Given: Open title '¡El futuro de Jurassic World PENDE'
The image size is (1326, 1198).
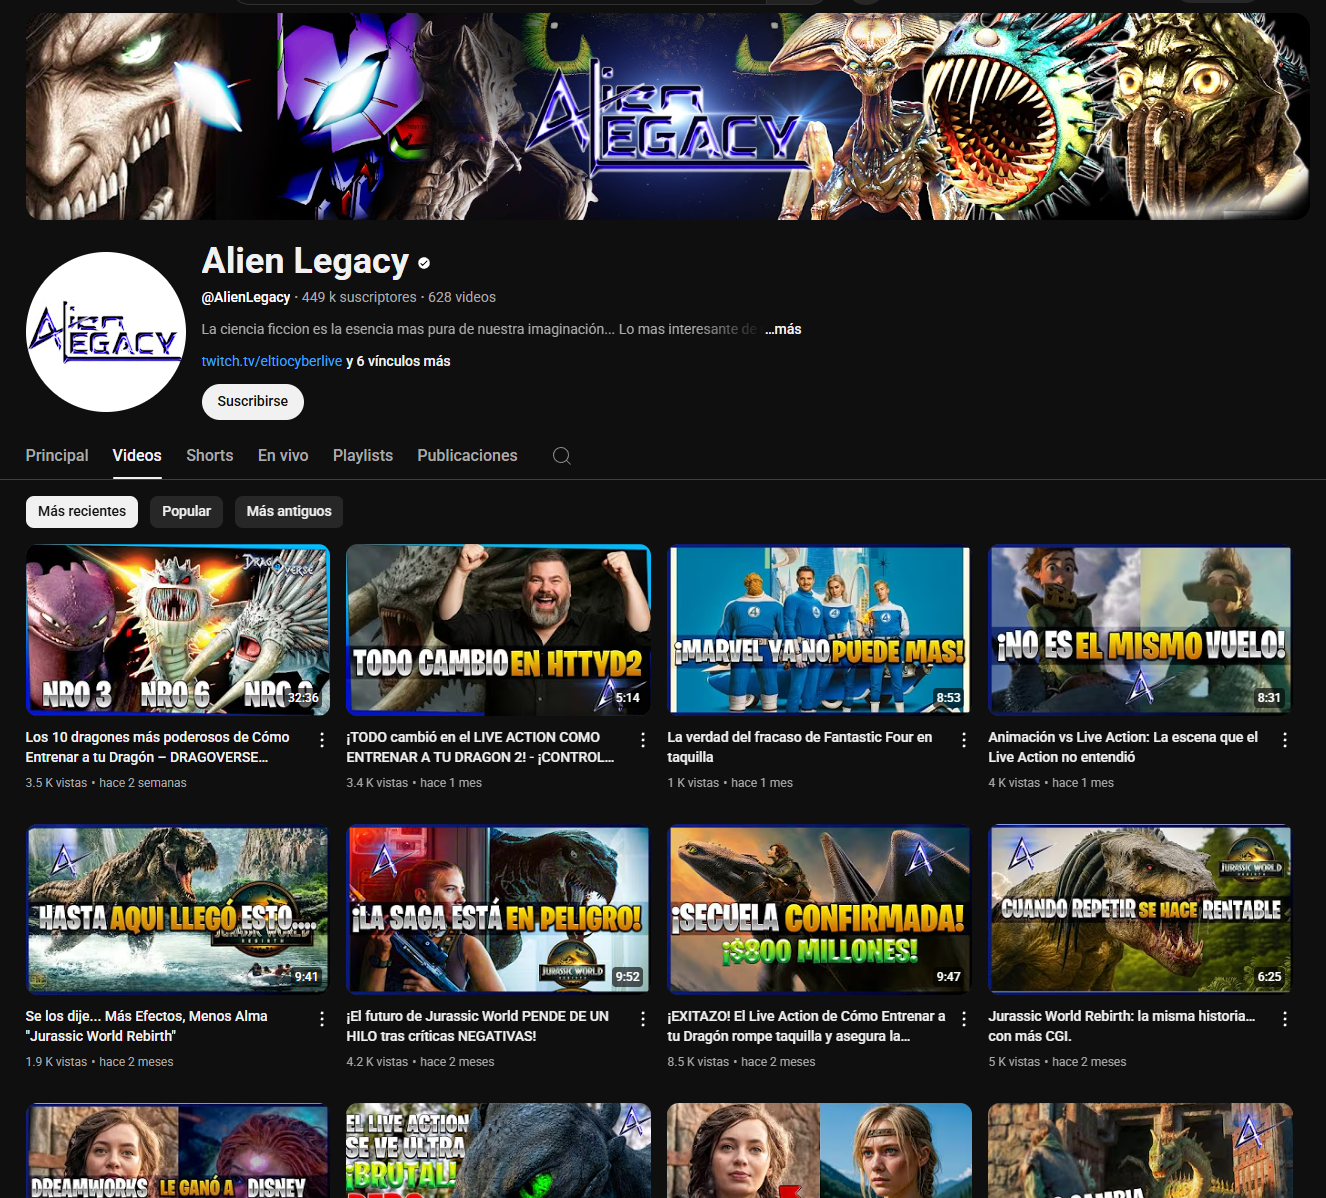Looking at the screenshot, I should pyautogui.click(x=478, y=1026).
